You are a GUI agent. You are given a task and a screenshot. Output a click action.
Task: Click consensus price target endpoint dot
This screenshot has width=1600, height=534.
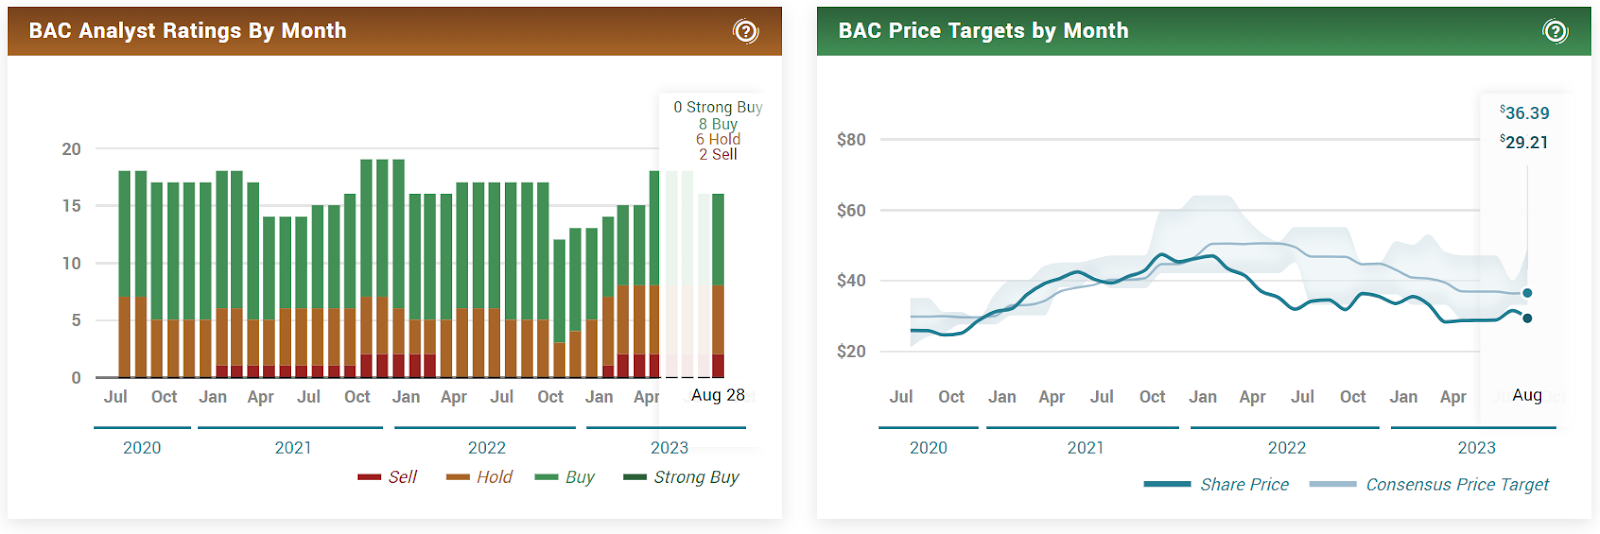point(1527,293)
